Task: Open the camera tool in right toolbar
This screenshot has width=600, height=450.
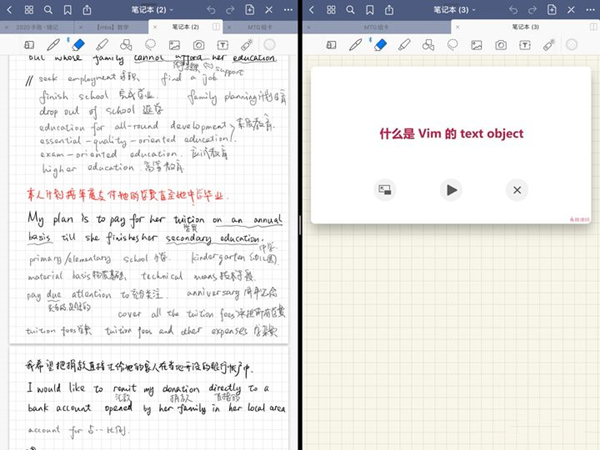Action: (500, 45)
